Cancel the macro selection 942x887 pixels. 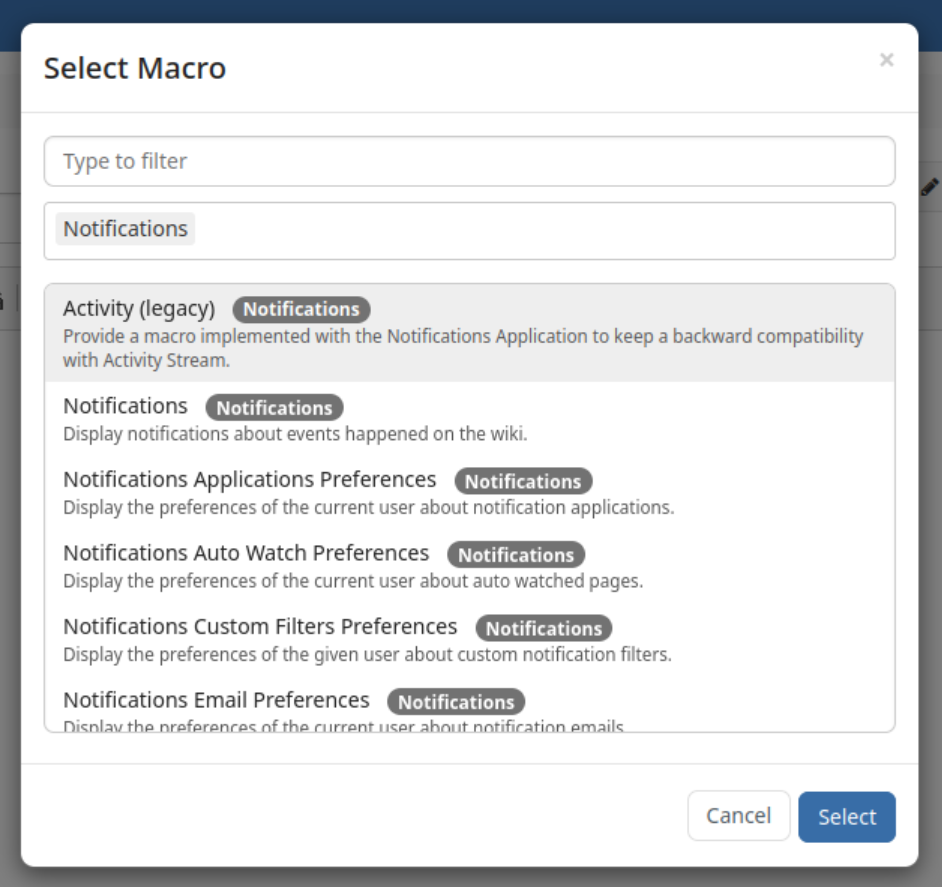738,815
